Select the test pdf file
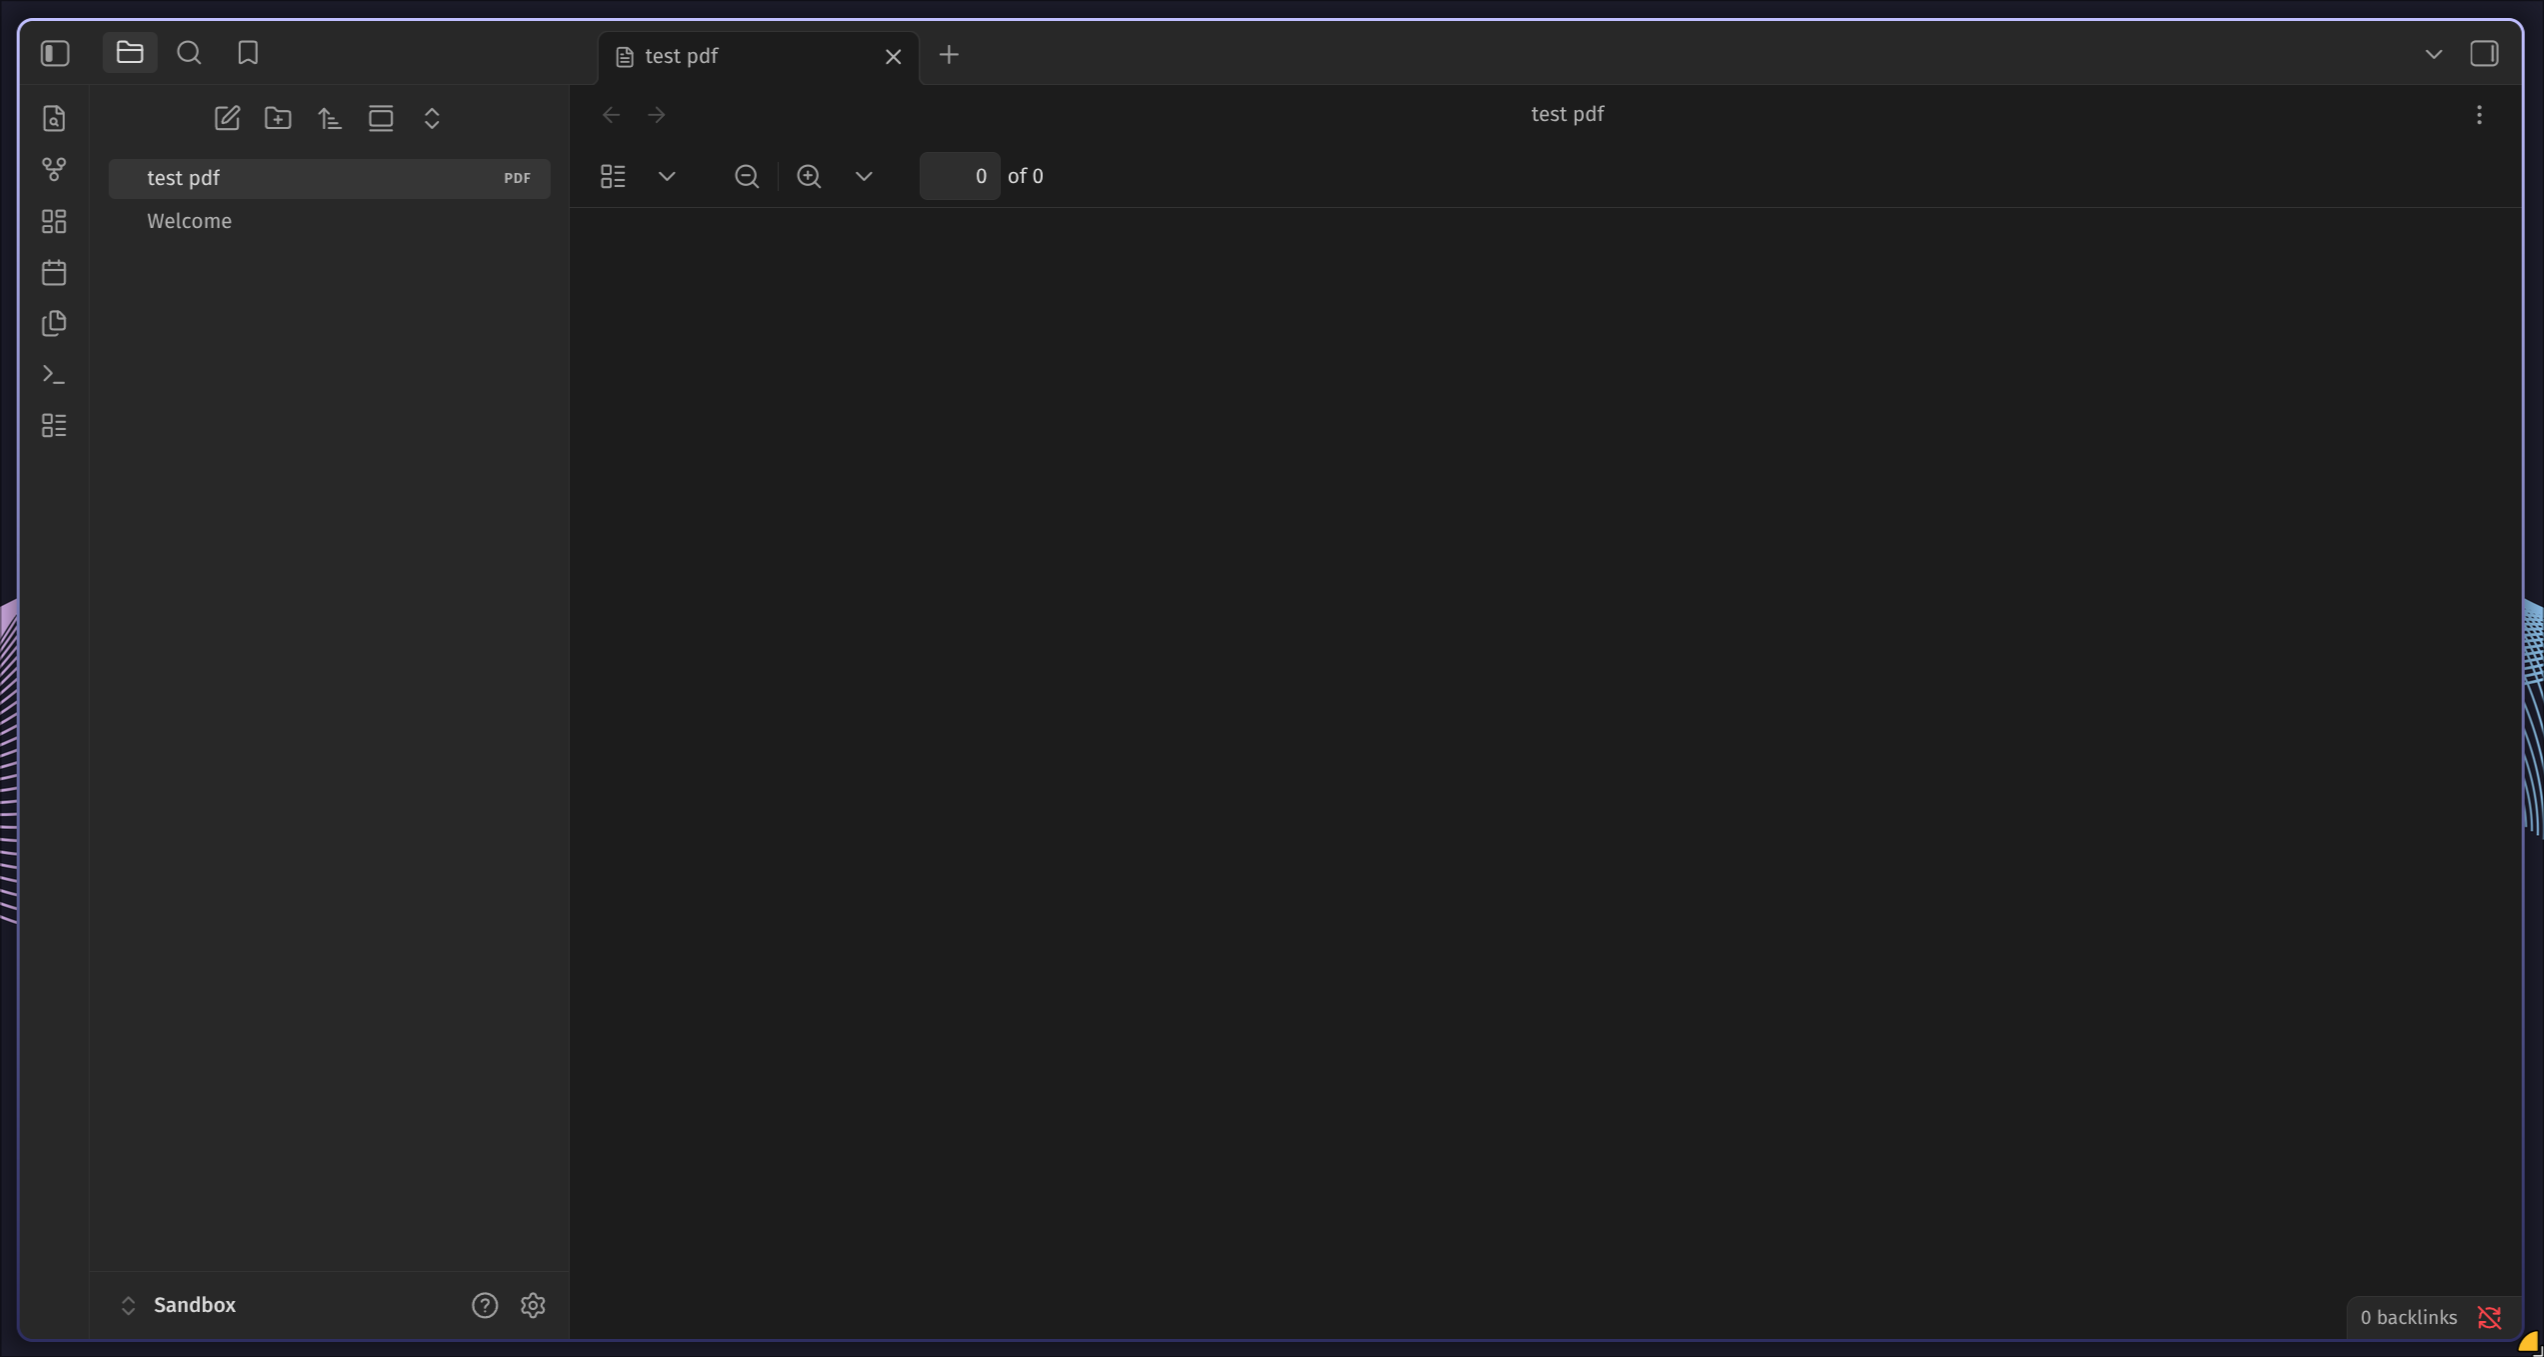Image resolution: width=2544 pixels, height=1357 pixels. coord(329,178)
